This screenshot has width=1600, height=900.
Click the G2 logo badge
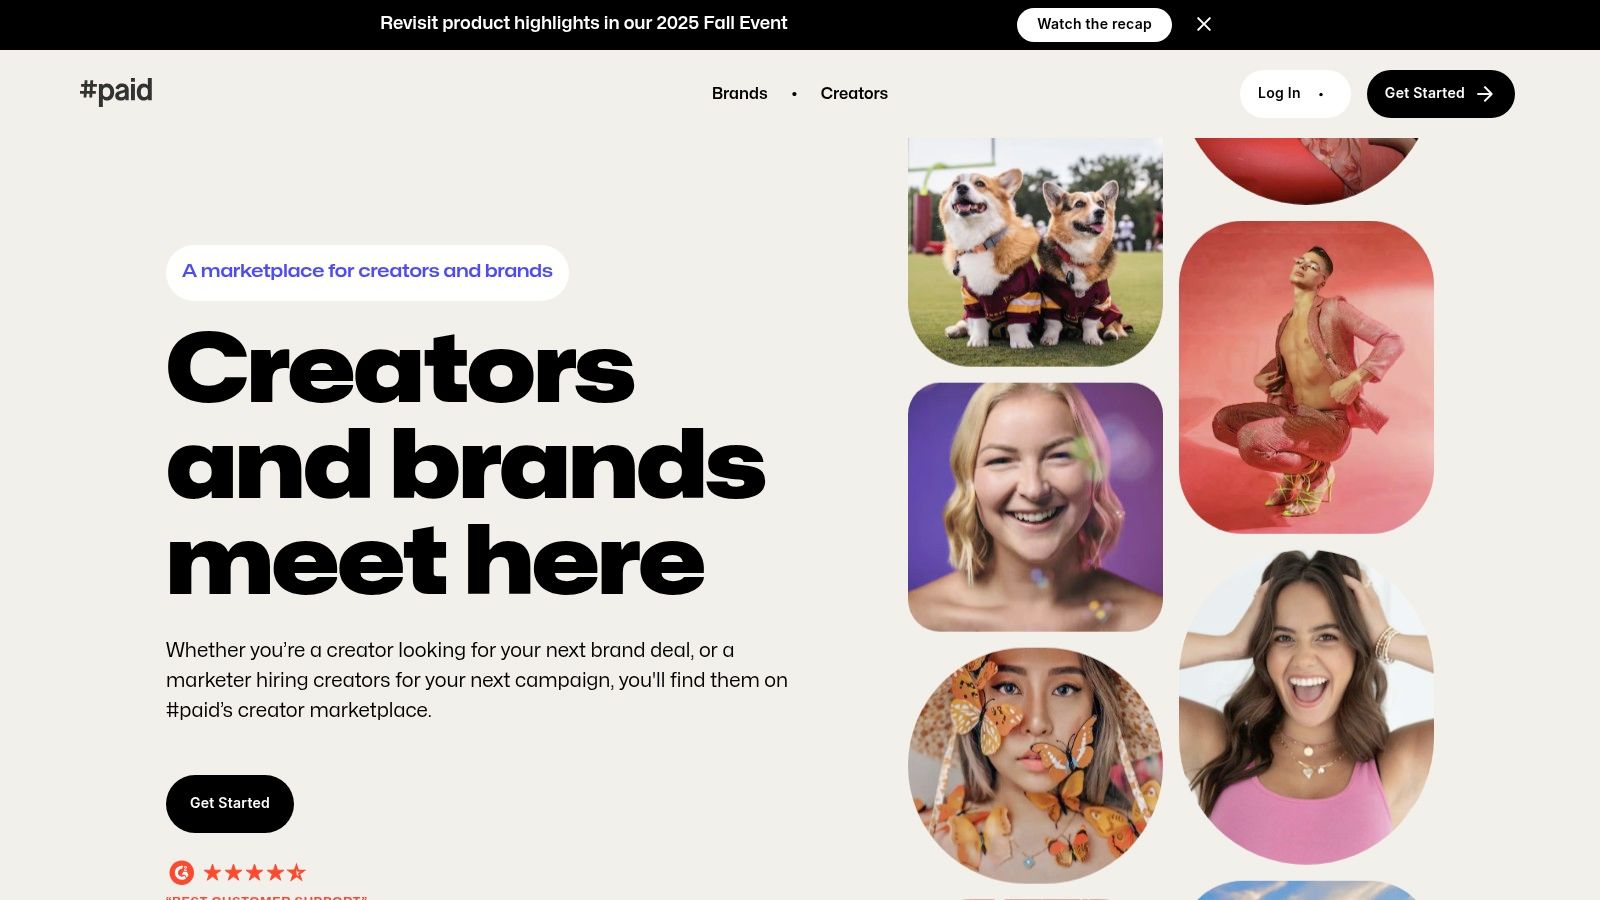181,873
